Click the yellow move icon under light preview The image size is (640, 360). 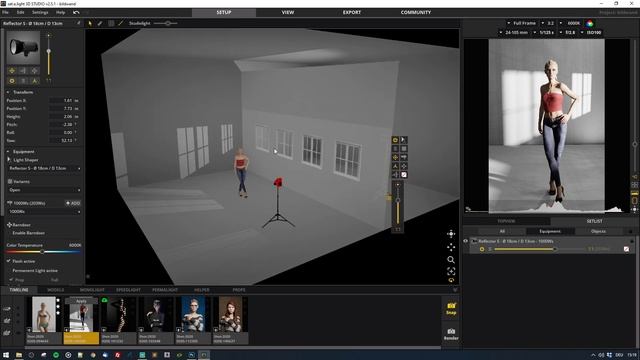(12, 71)
